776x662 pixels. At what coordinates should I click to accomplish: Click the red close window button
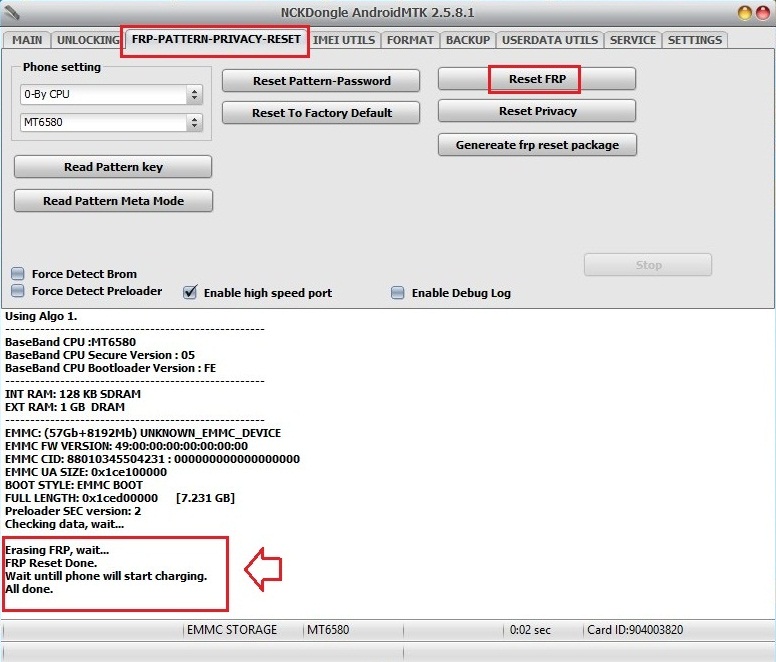[x=763, y=13]
